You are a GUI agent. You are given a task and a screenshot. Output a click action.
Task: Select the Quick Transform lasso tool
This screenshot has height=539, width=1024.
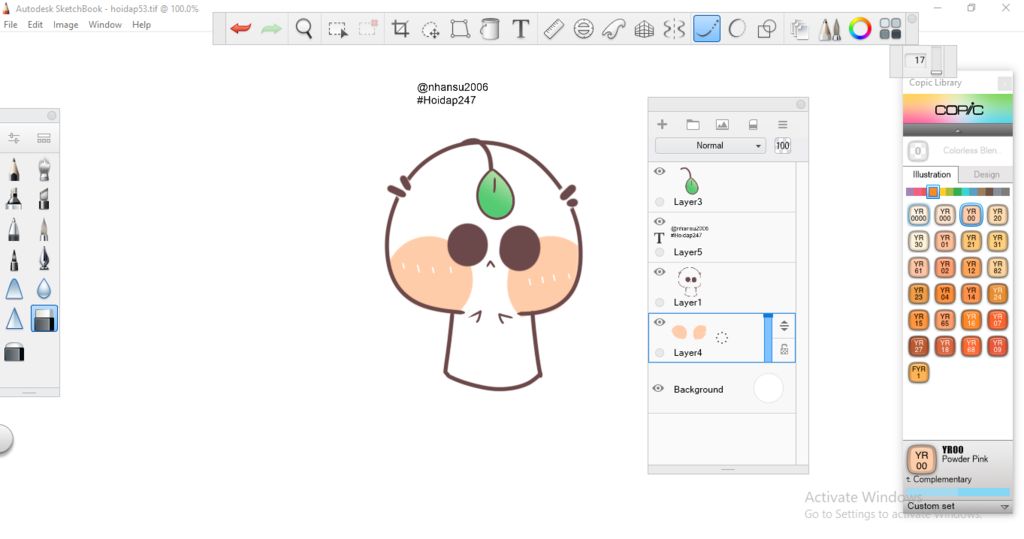coord(430,29)
